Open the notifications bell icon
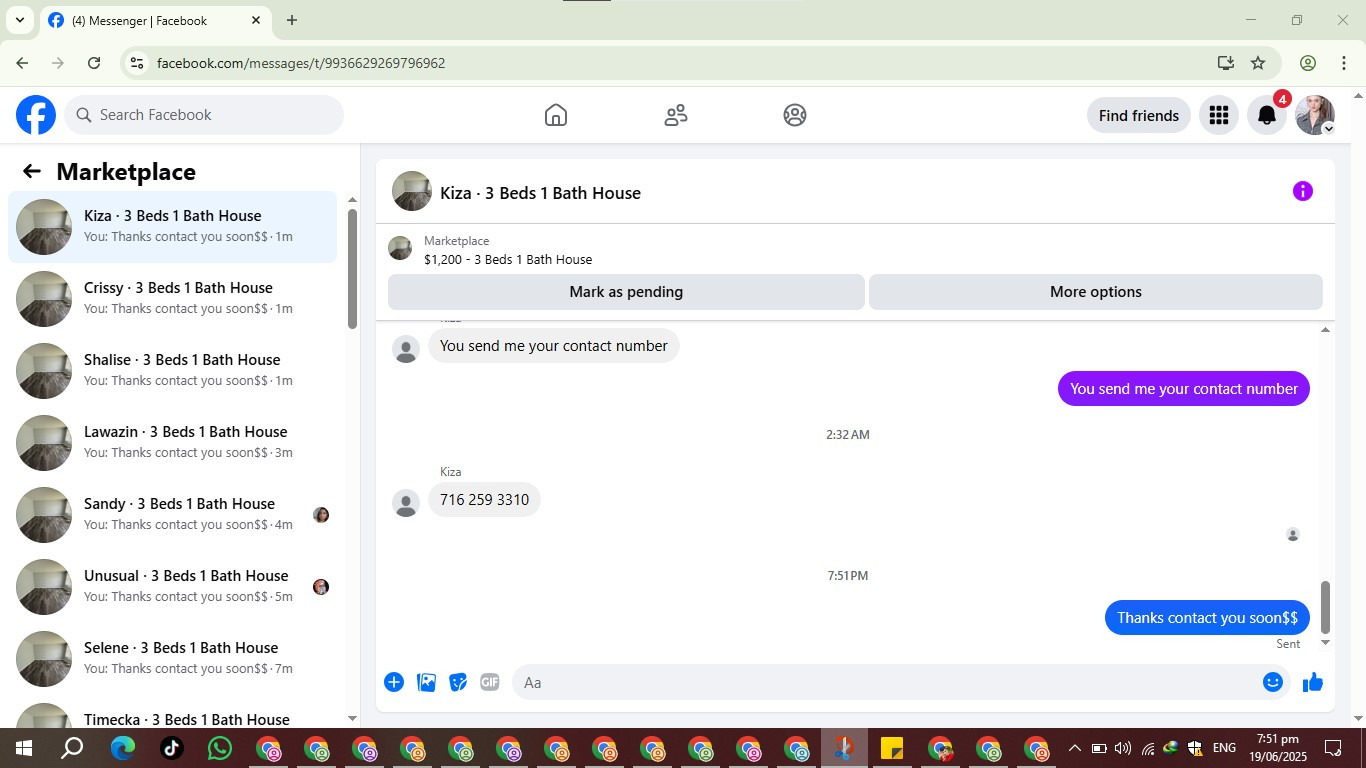The width and height of the screenshot is (1366, 768). pyautogui.click(x=1267, y=115)
